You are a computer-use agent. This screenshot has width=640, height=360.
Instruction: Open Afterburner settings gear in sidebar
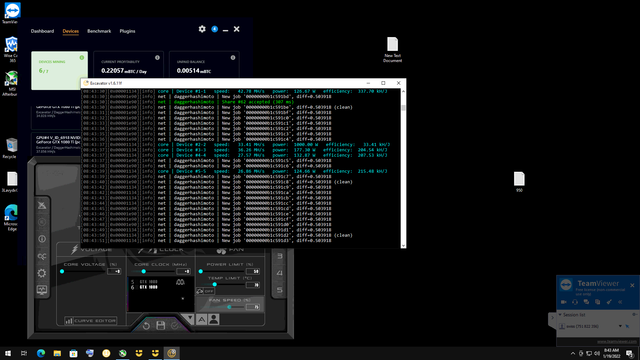click(x=42, y=273)
